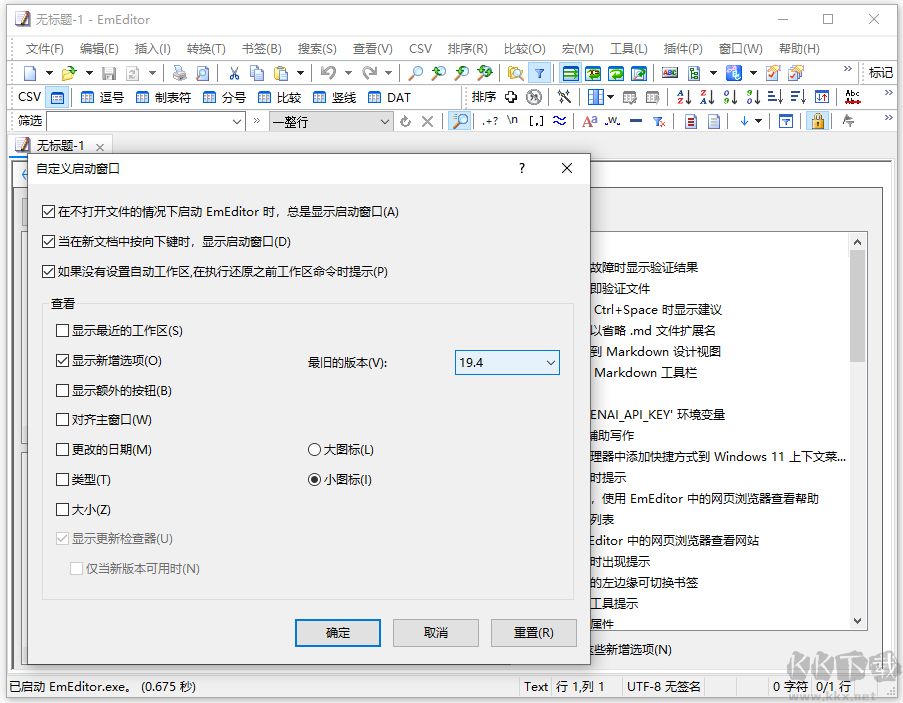Click the Open file folder icon

(69, 73)
